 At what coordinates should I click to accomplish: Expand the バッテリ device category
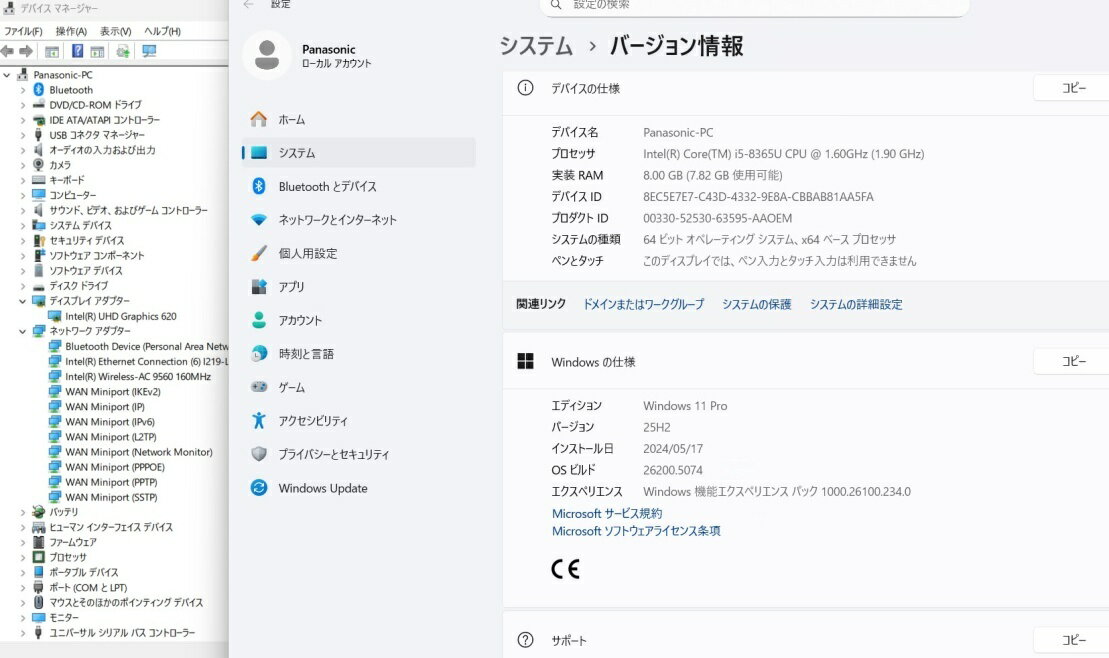pos(23,512)
